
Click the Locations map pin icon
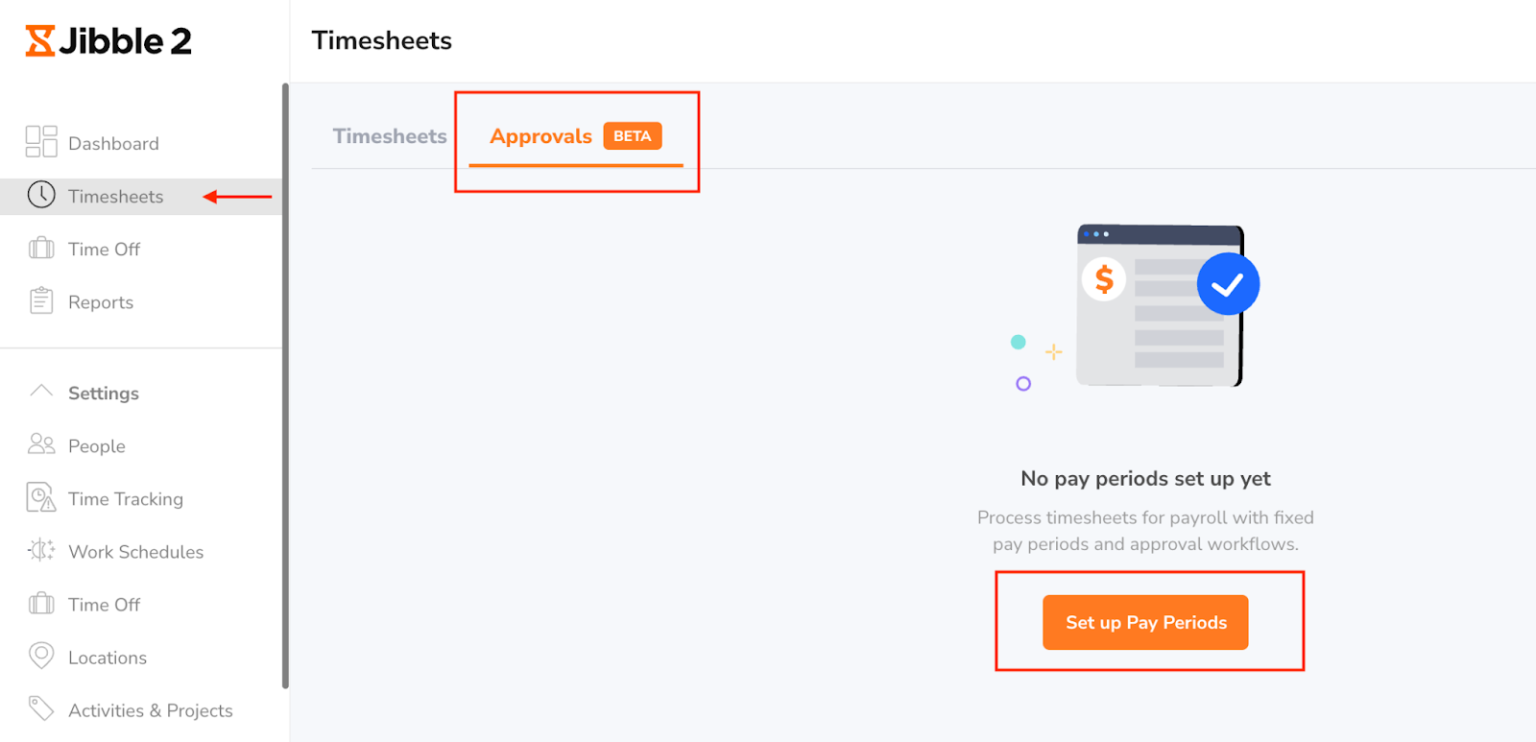coord(41,657)
